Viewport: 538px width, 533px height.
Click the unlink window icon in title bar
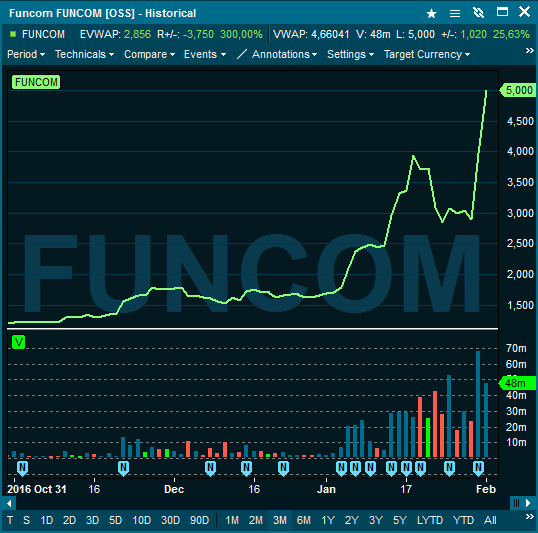tap(478, 13)
